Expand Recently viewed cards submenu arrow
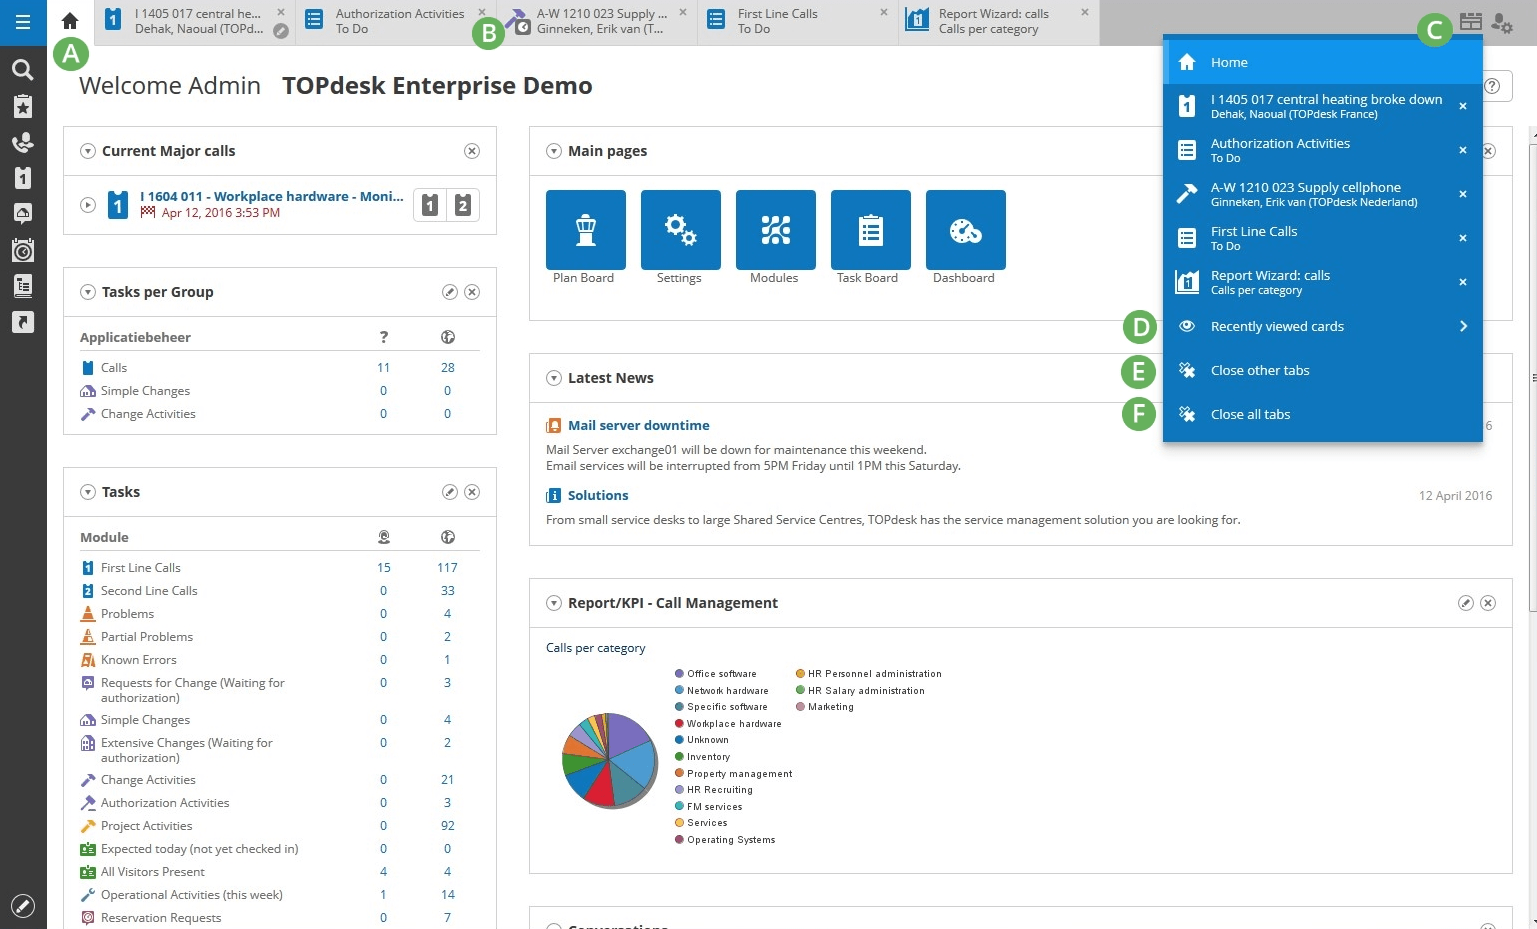The height and width of the screenshot is (929, 1537). tap(1463, 326)
